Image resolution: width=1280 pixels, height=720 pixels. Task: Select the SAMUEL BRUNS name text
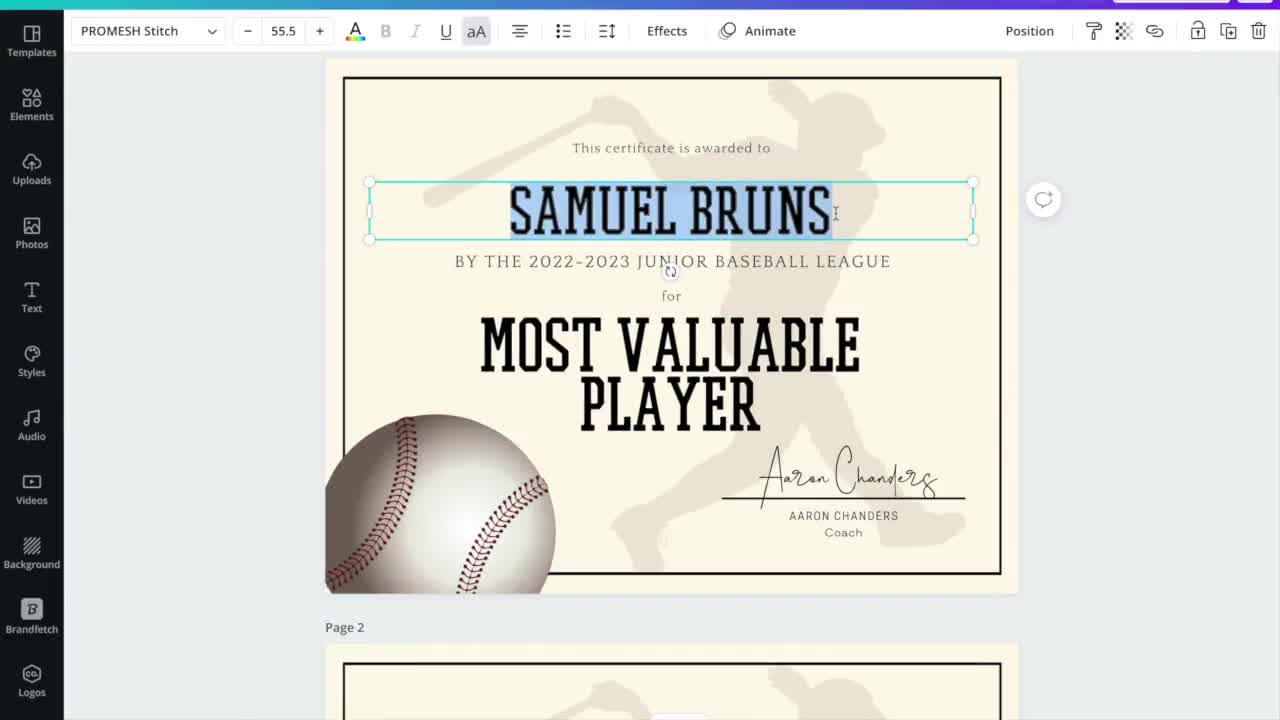click(671, 211)
